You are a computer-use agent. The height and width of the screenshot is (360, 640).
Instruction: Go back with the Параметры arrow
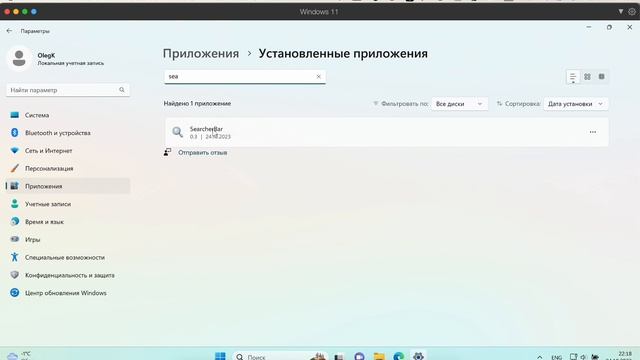click(x=9, y=31)
